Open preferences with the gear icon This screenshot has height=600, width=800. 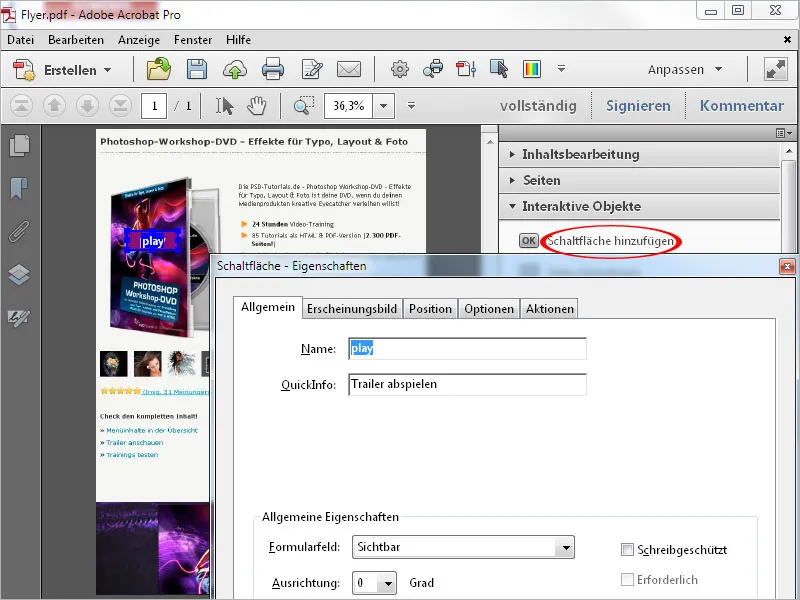(399, 69)
